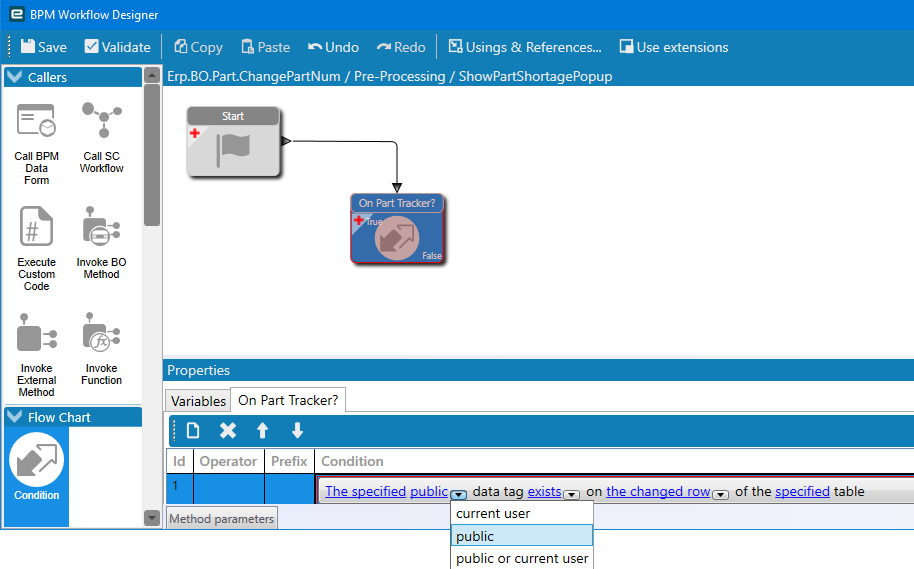Click the 'exists' link
This screenshot has width=914, height=569.
544,491
